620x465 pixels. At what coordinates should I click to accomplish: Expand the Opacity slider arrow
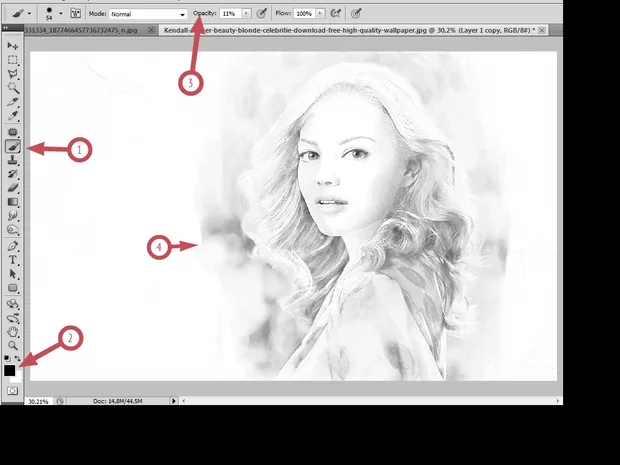tap(245, 15)
